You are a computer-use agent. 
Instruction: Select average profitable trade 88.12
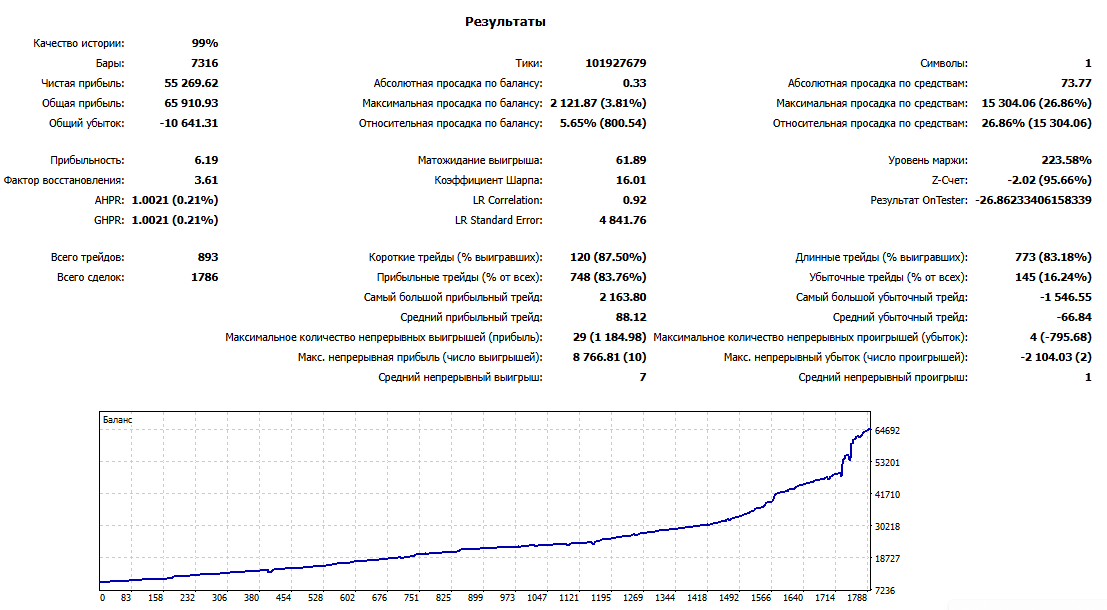click(x=631, y=317)
